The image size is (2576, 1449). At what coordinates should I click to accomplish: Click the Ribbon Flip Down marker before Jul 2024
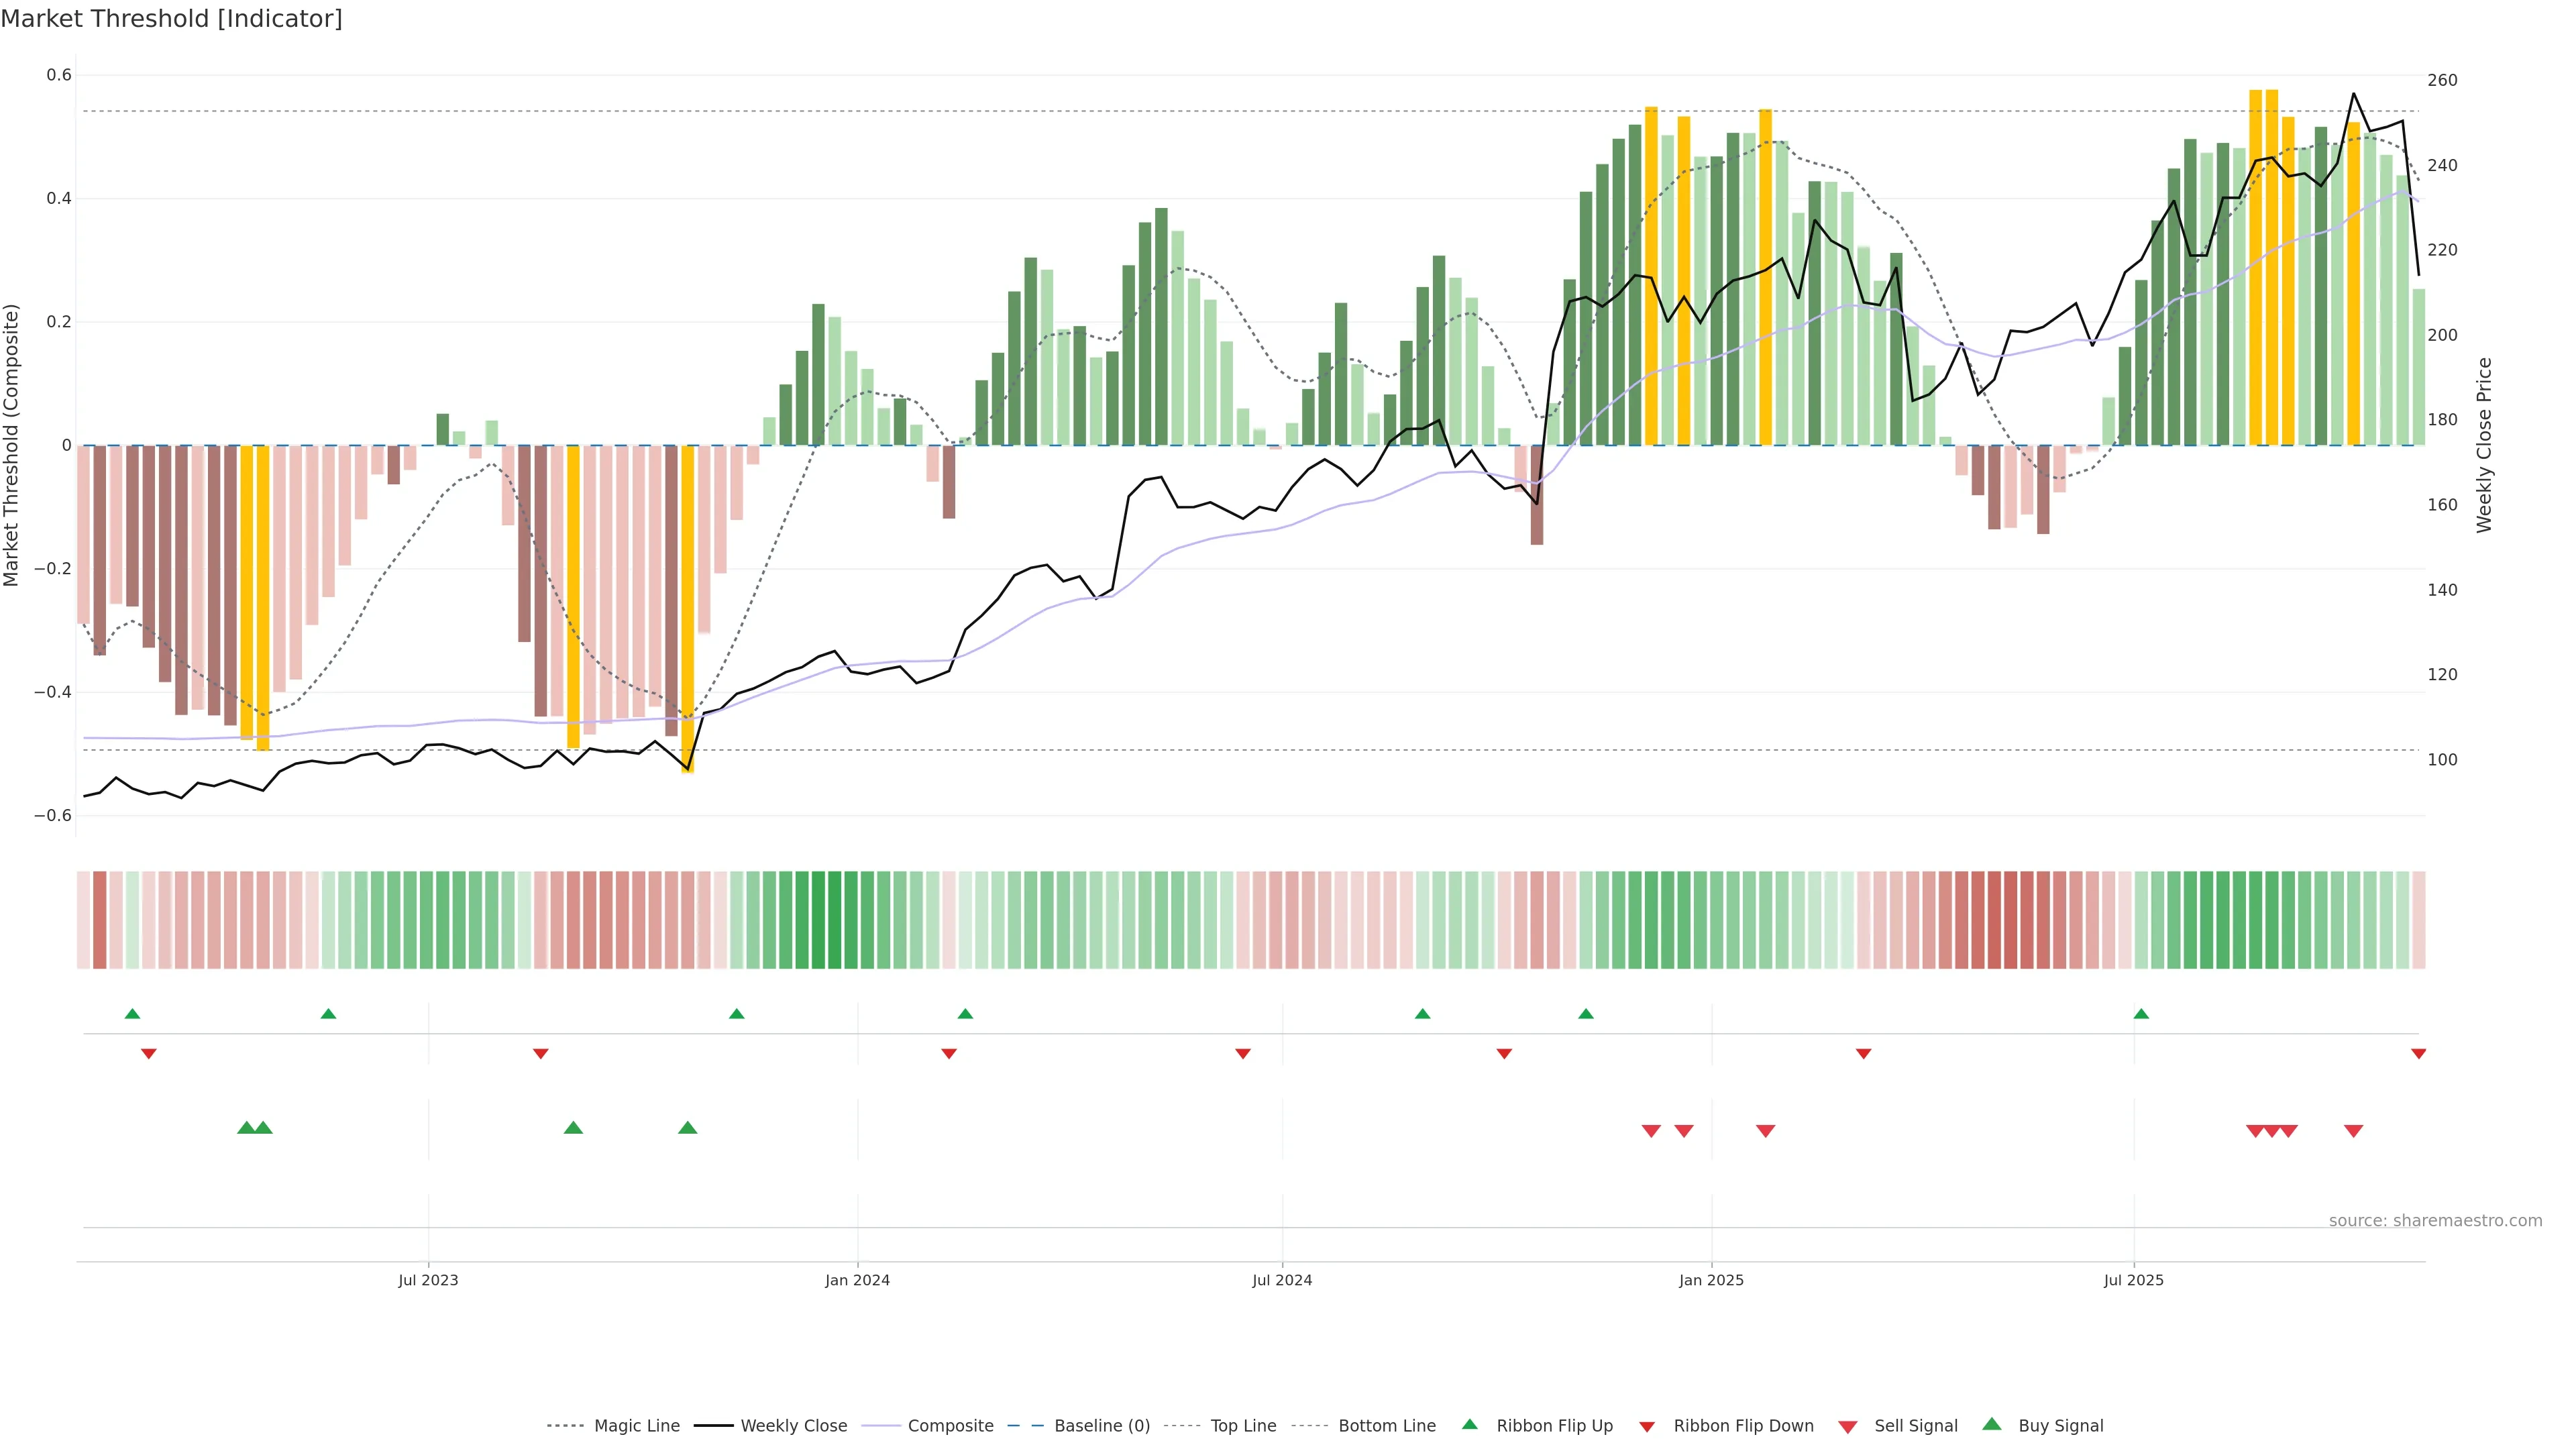tap(1242, 1054)
